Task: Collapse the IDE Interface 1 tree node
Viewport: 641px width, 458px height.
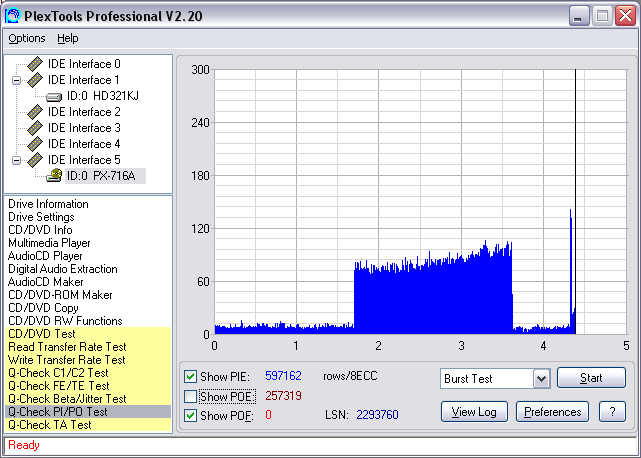Action: point(16,80)
